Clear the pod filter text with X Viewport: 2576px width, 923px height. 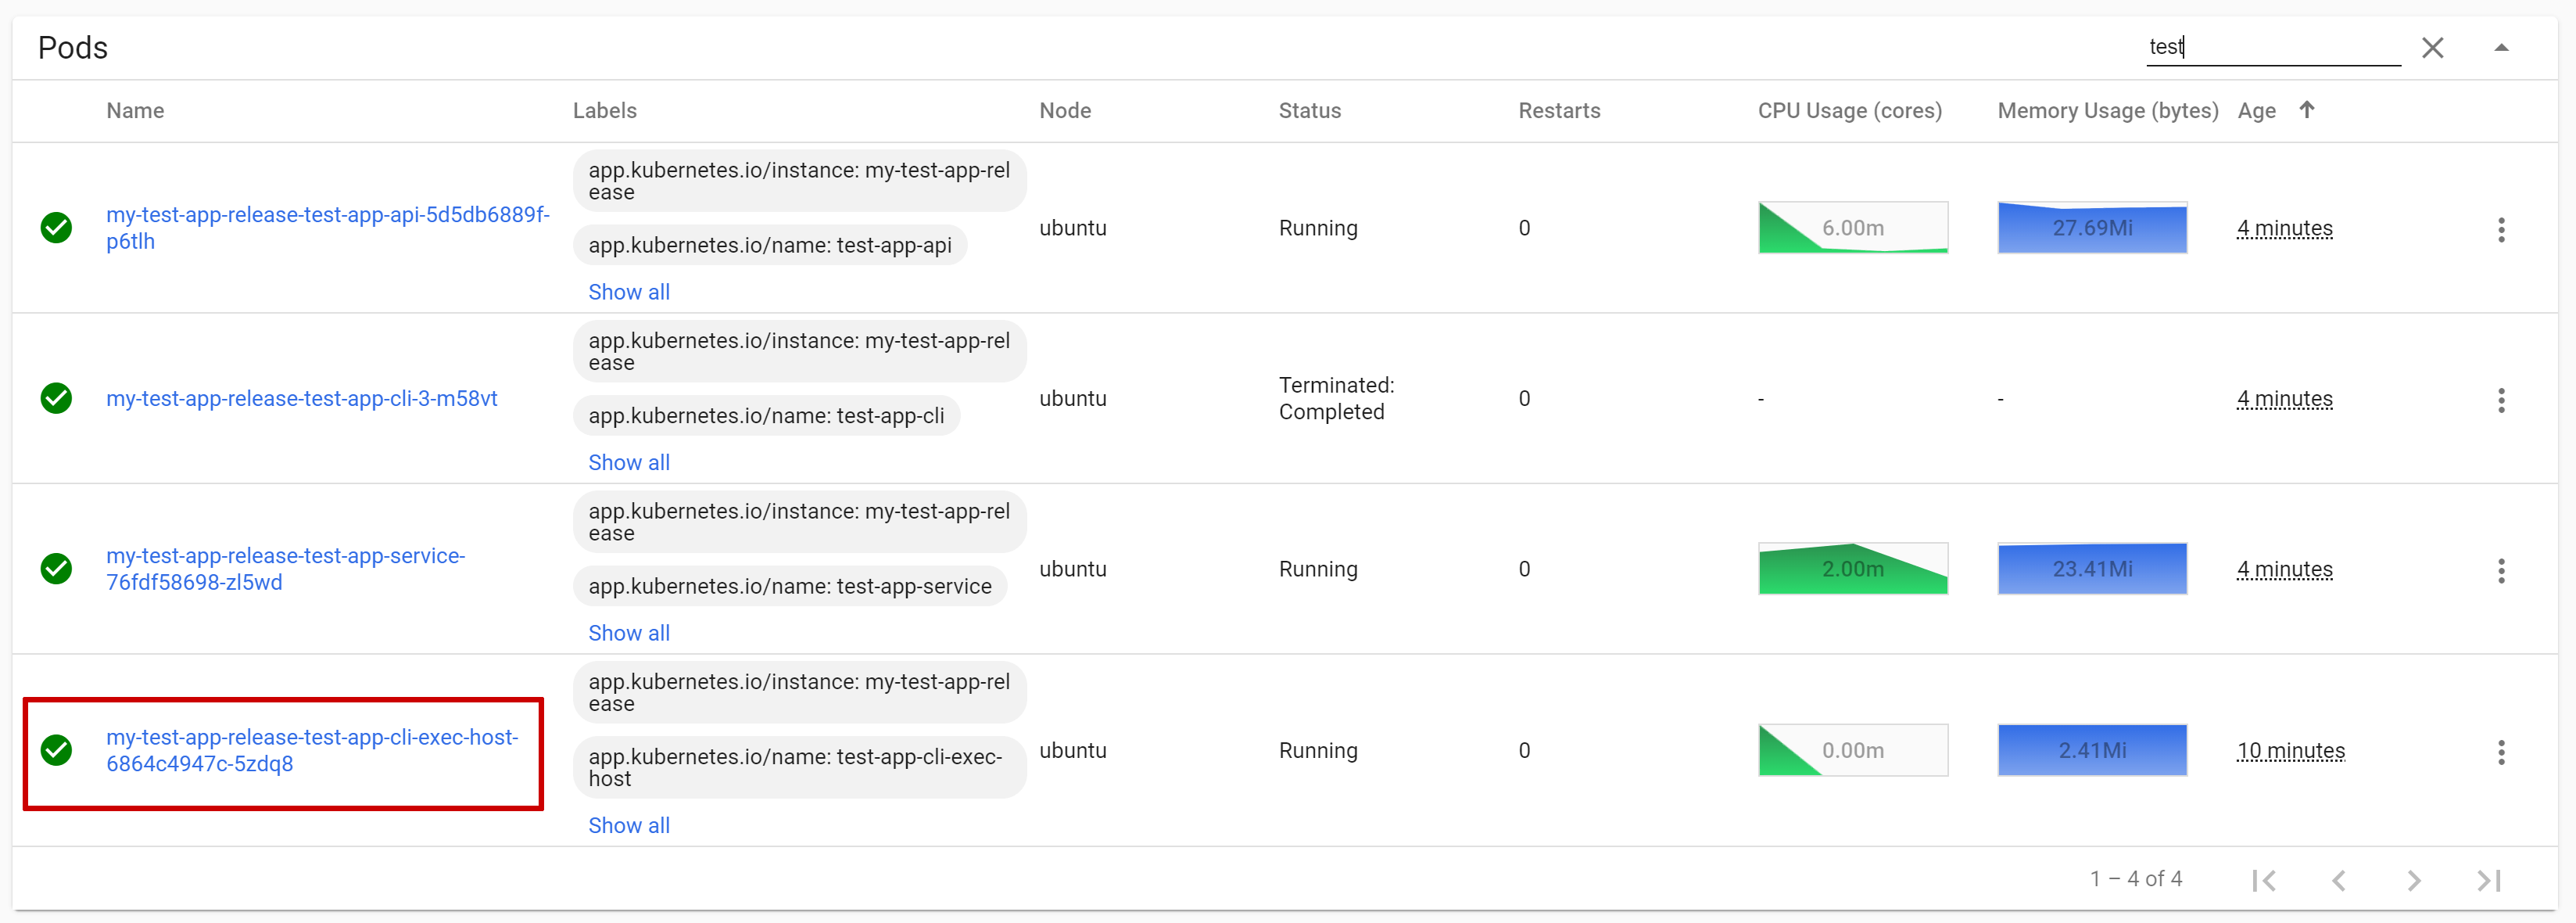2432,48
